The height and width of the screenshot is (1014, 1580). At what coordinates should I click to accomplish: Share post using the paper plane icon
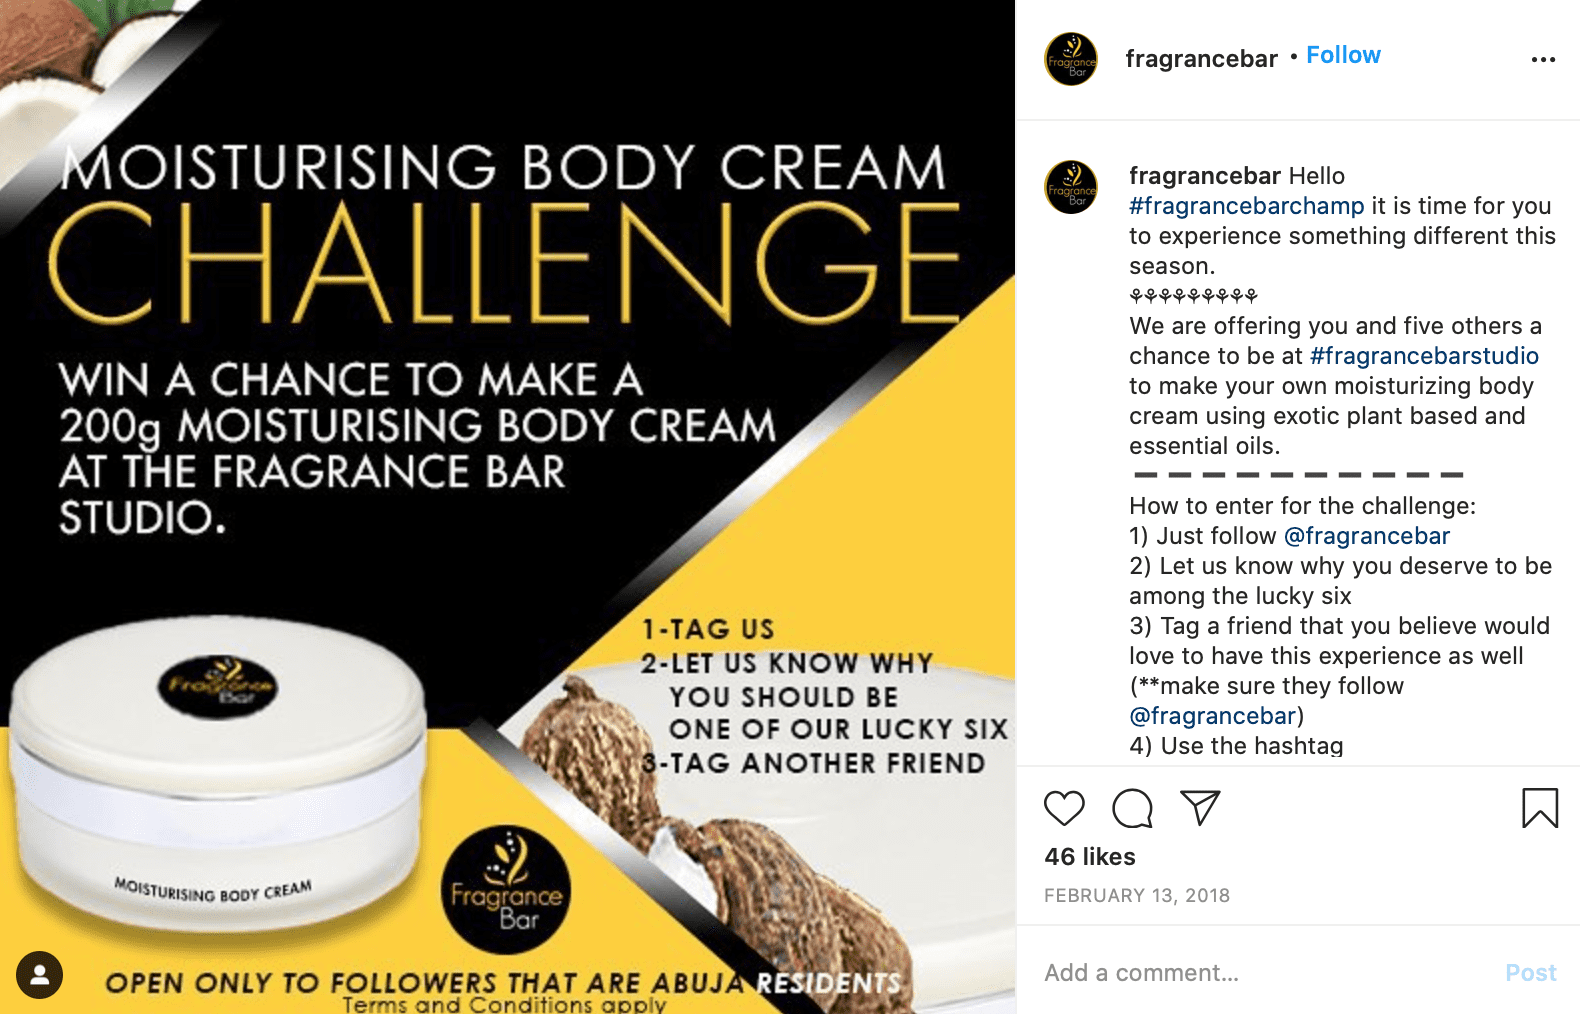pos(1200,807)
